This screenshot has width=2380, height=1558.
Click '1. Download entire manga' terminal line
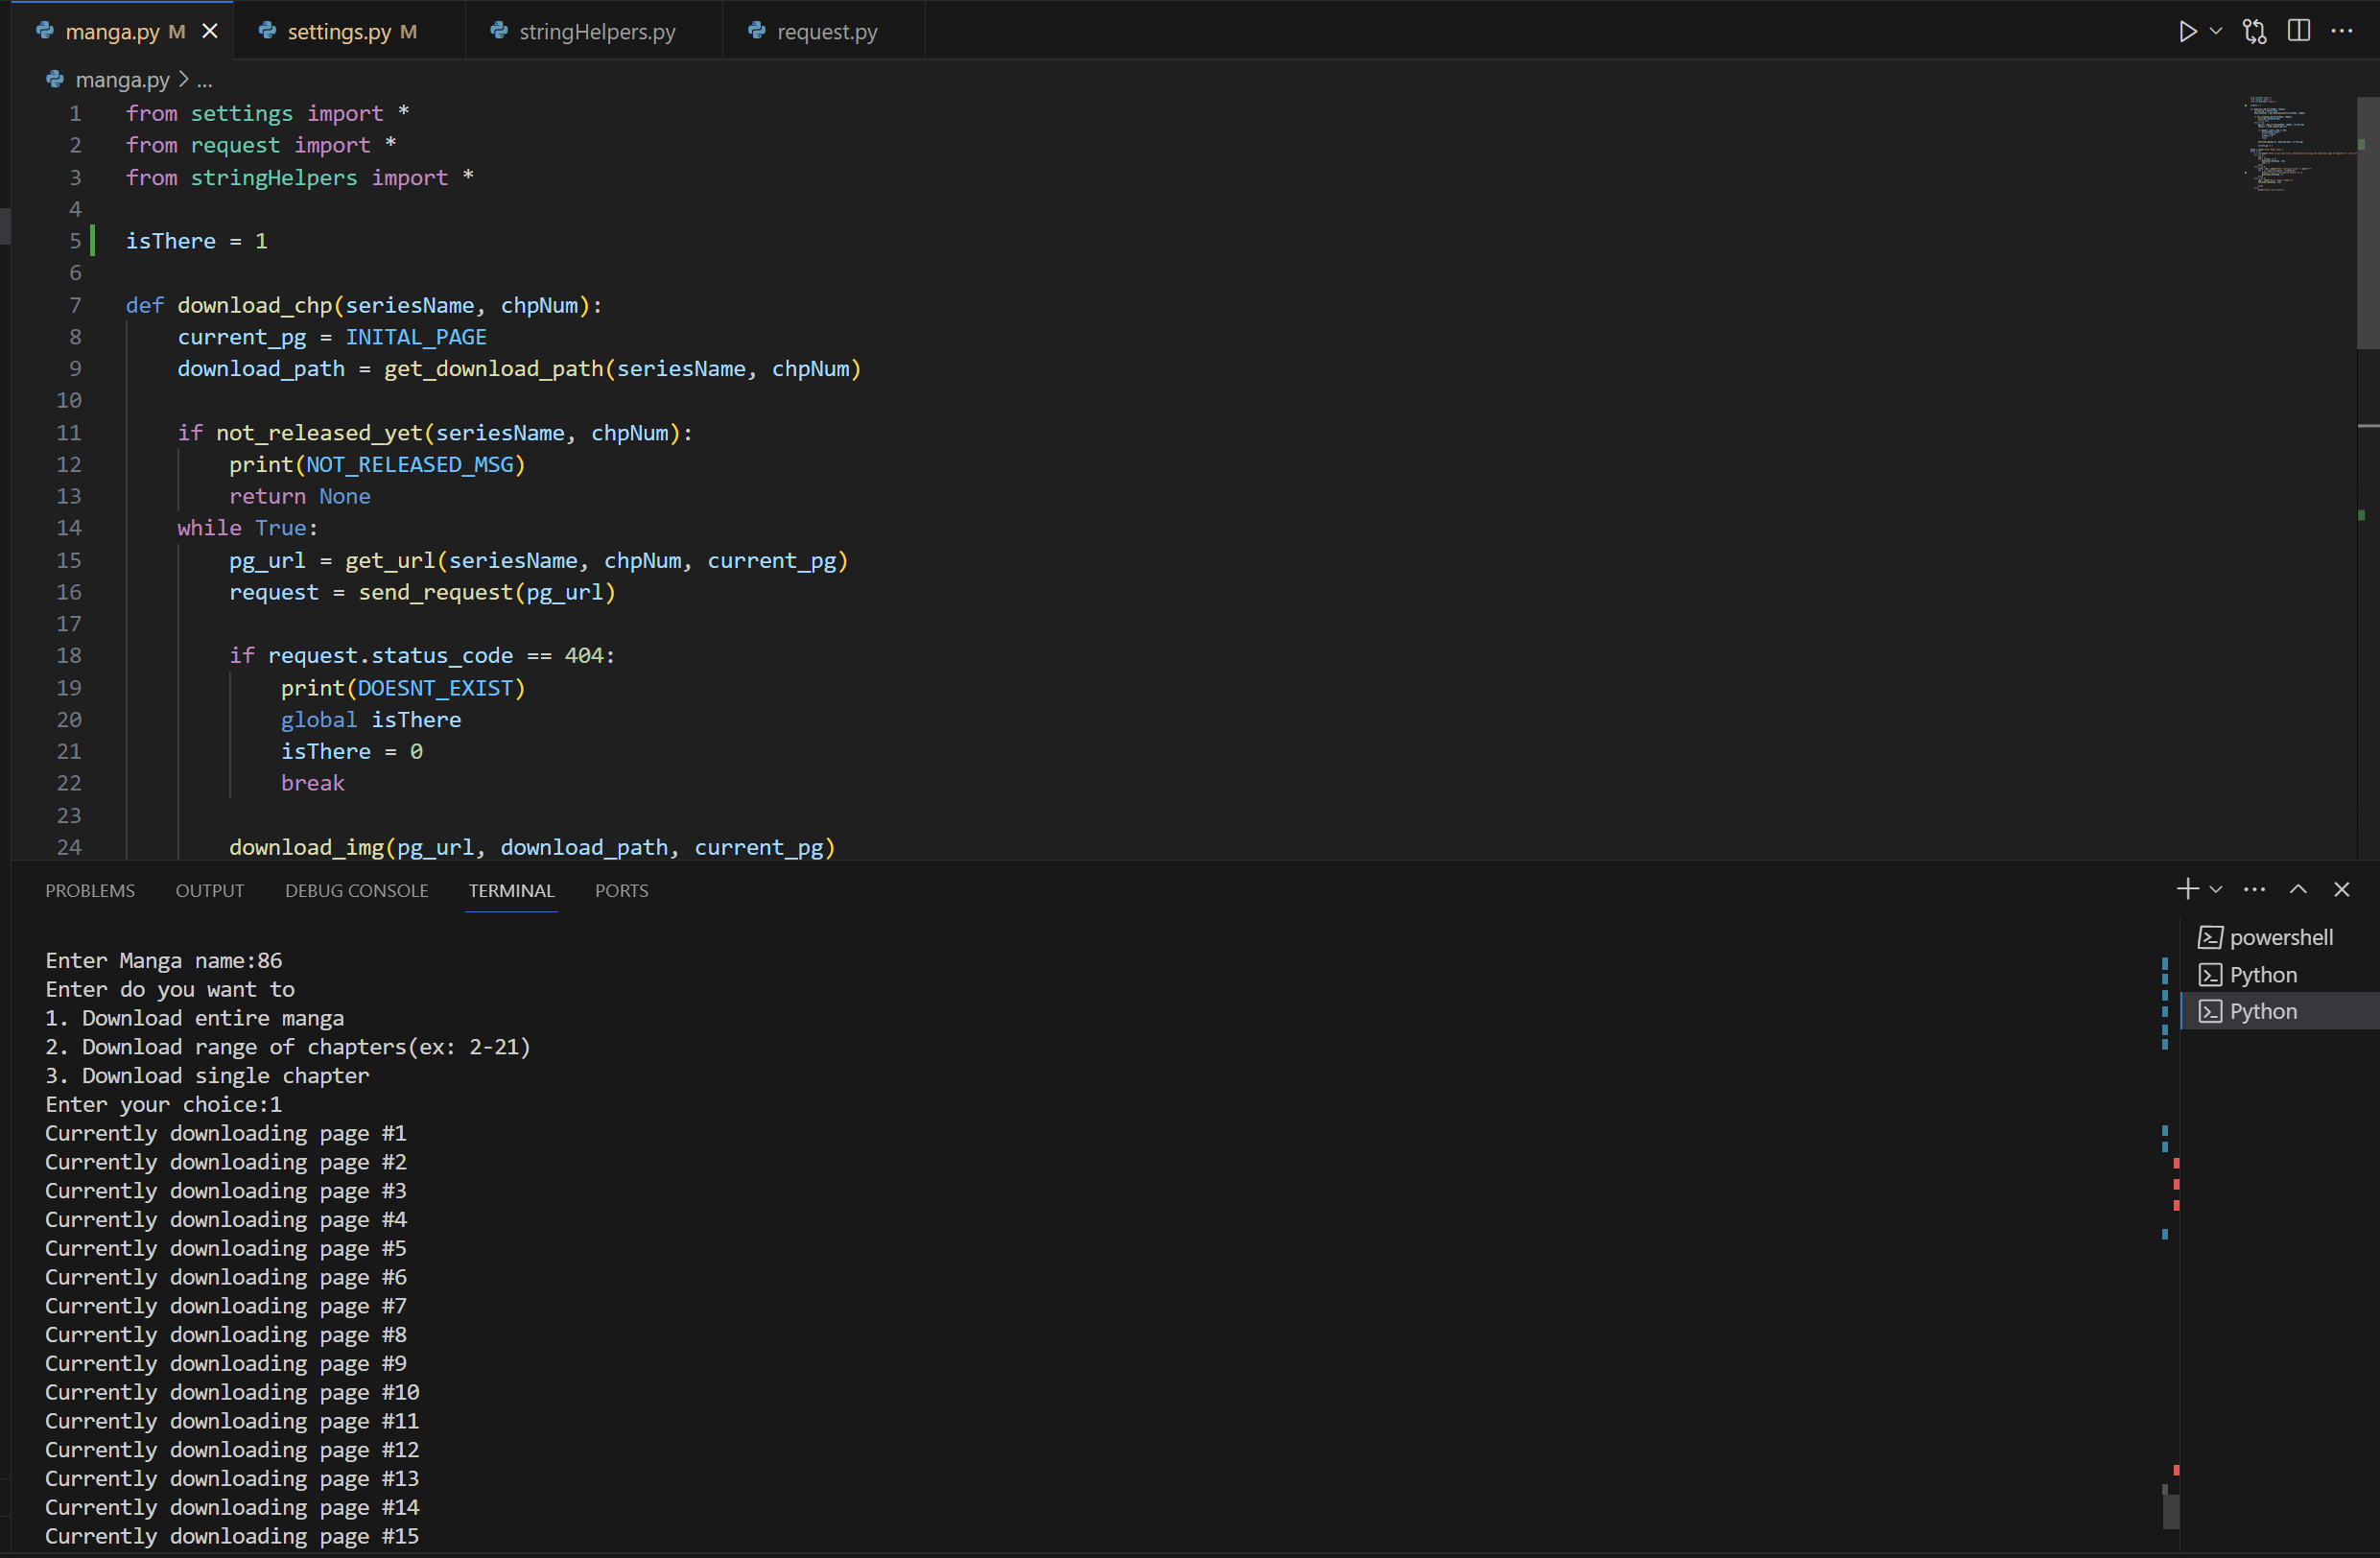[x=195, y=1018]
